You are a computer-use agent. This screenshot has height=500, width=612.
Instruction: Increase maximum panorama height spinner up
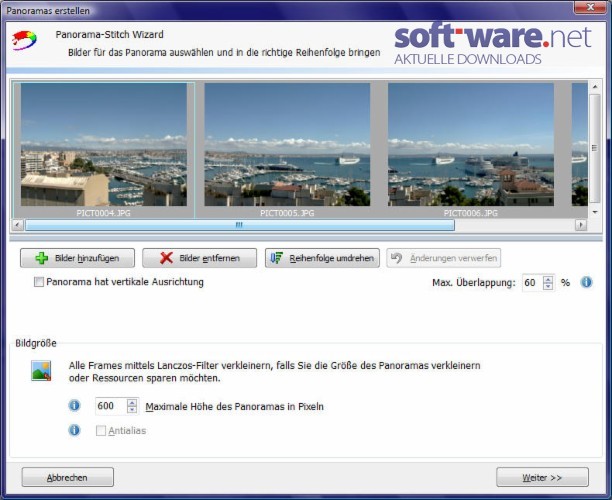(x=132, y=403)
